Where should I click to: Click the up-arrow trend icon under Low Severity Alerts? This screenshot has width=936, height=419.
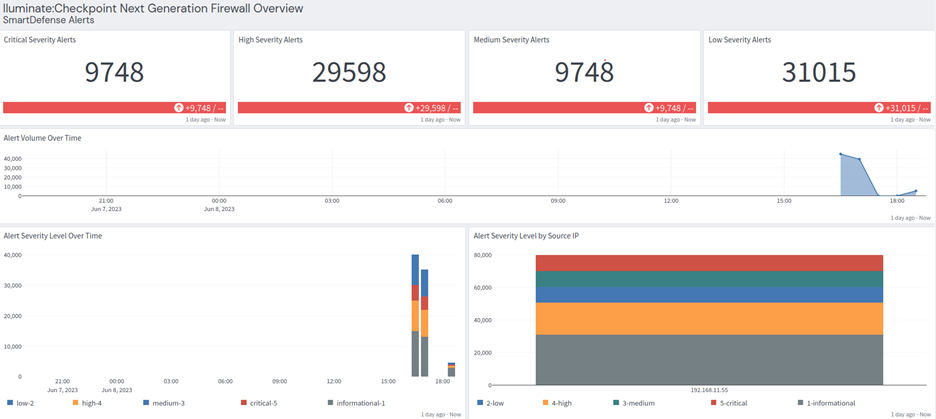(x=877, y=108)
